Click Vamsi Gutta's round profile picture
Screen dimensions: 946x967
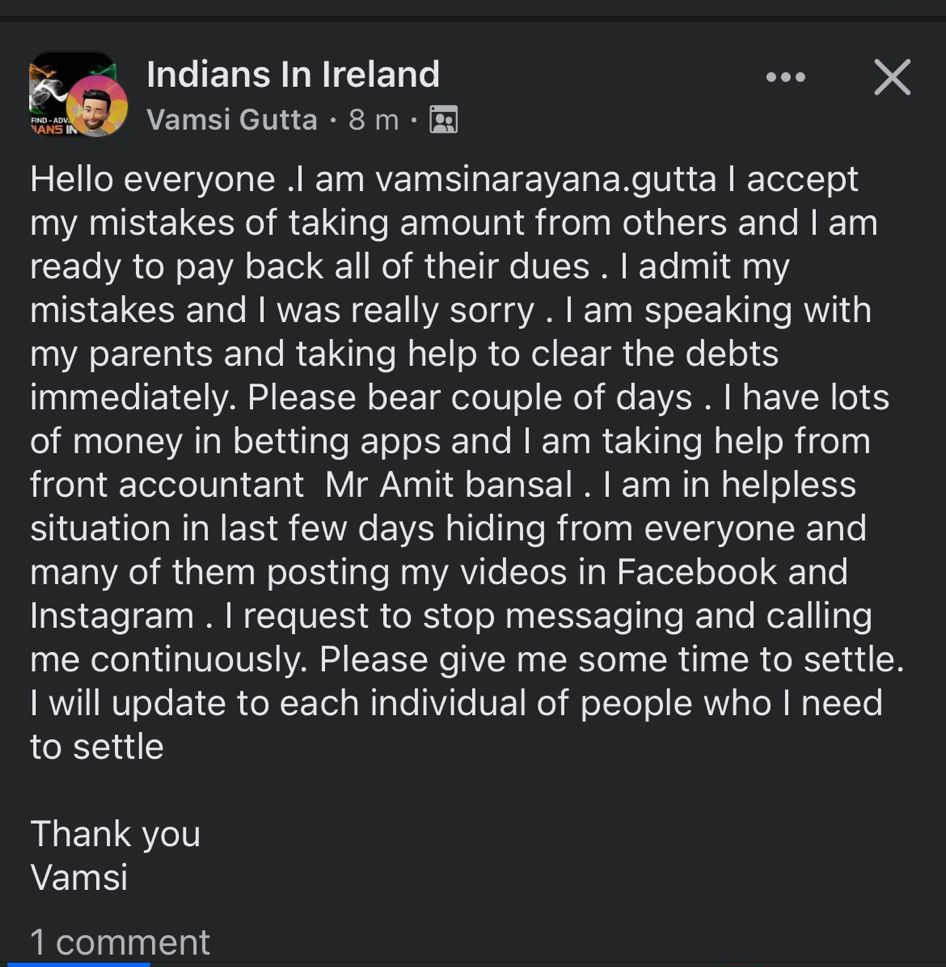97,107
